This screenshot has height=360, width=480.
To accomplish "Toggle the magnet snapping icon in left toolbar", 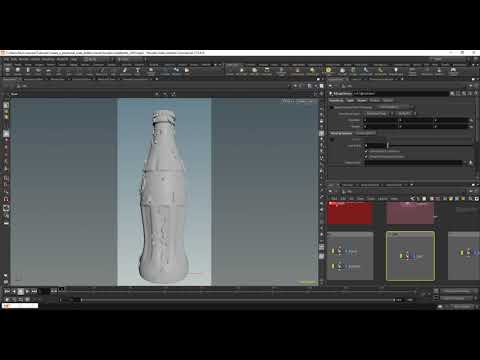I will coord(6,199).
